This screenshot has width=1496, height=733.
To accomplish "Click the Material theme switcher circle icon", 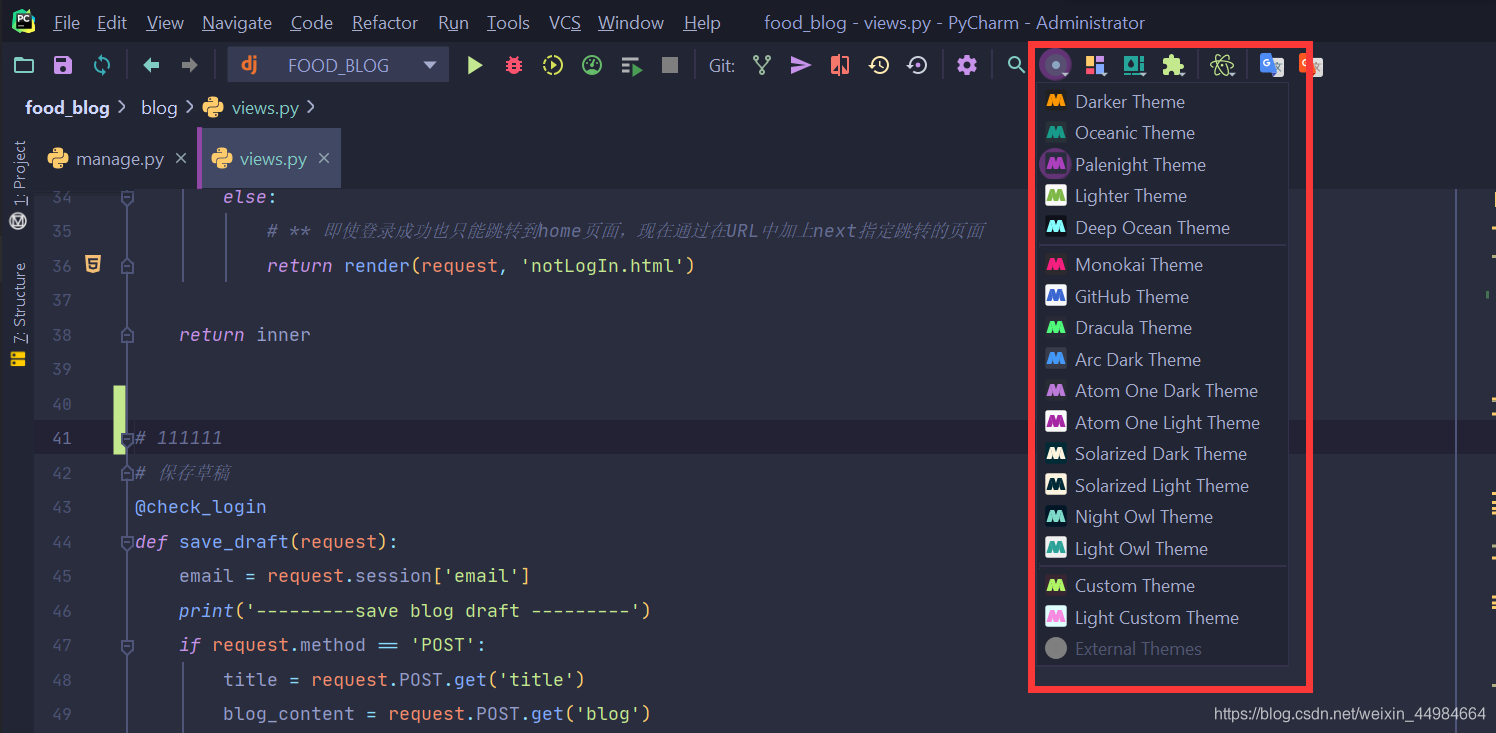I will click(x=1055, y=66).
